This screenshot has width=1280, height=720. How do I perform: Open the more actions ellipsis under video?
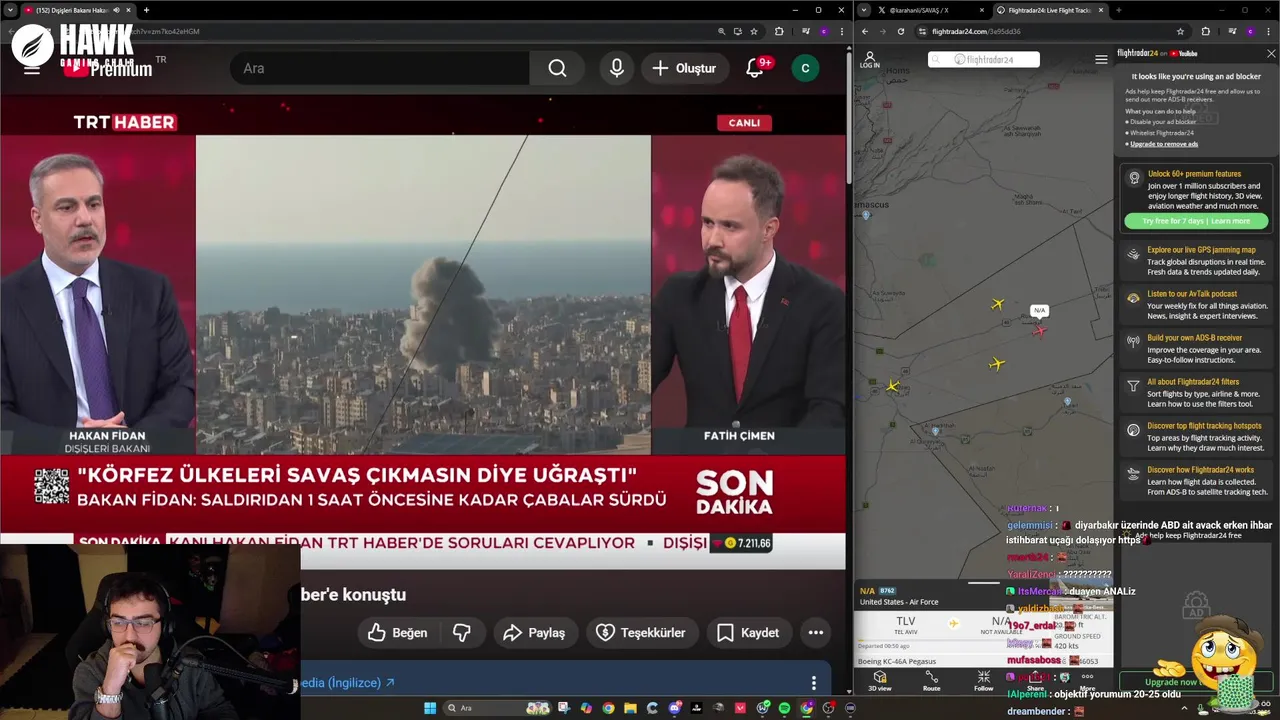(816, 633)
